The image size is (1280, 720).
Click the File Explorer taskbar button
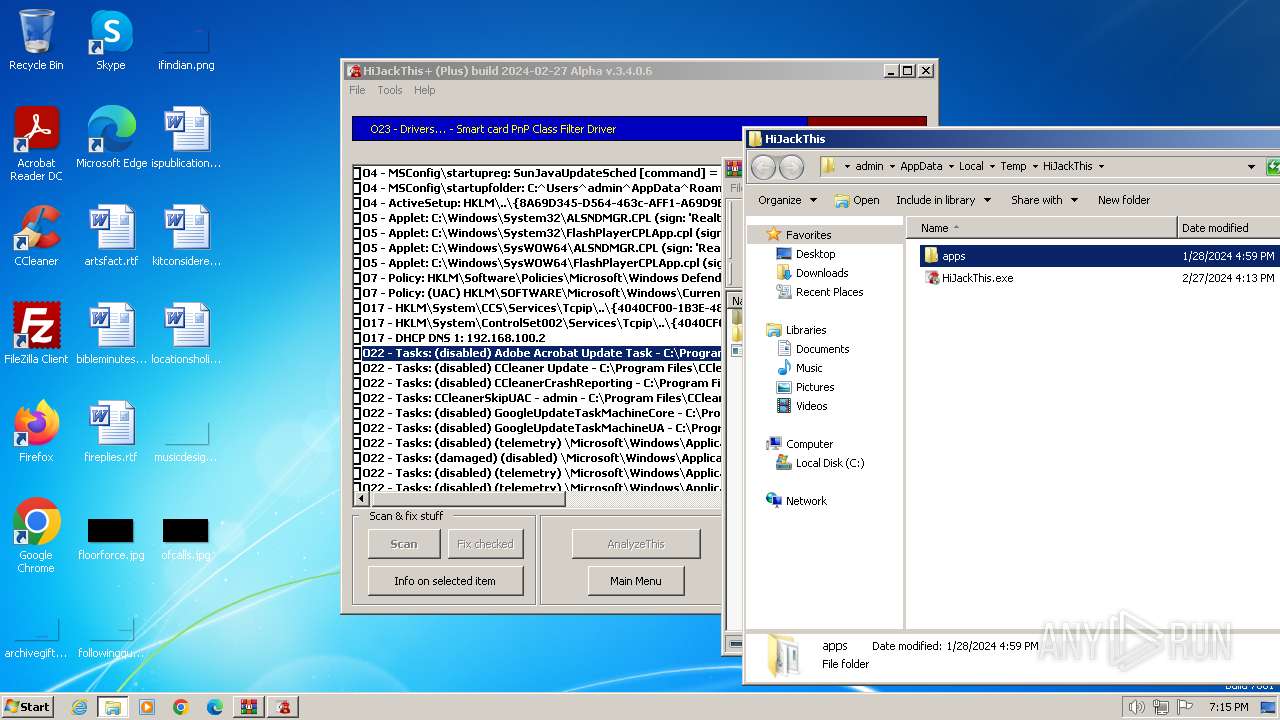coord(113,707)
